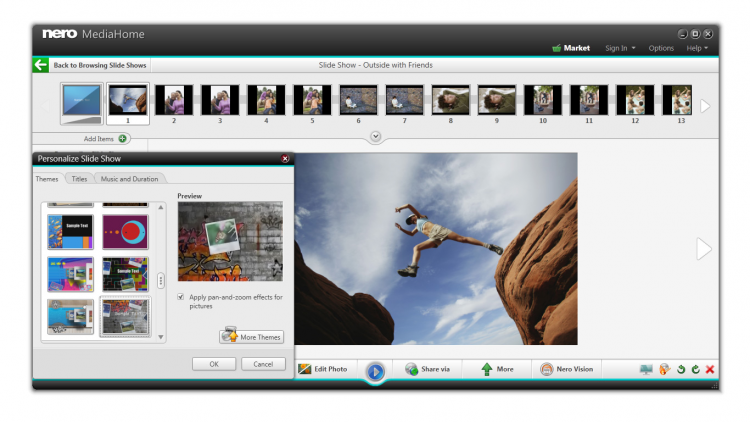
Task: Cancel the Personalize Slide Show dialog
Action: (263, 364)
